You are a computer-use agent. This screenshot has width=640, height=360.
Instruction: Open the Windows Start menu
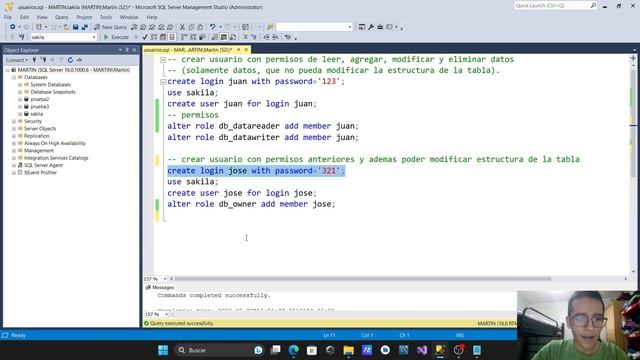tap(163, 350)
